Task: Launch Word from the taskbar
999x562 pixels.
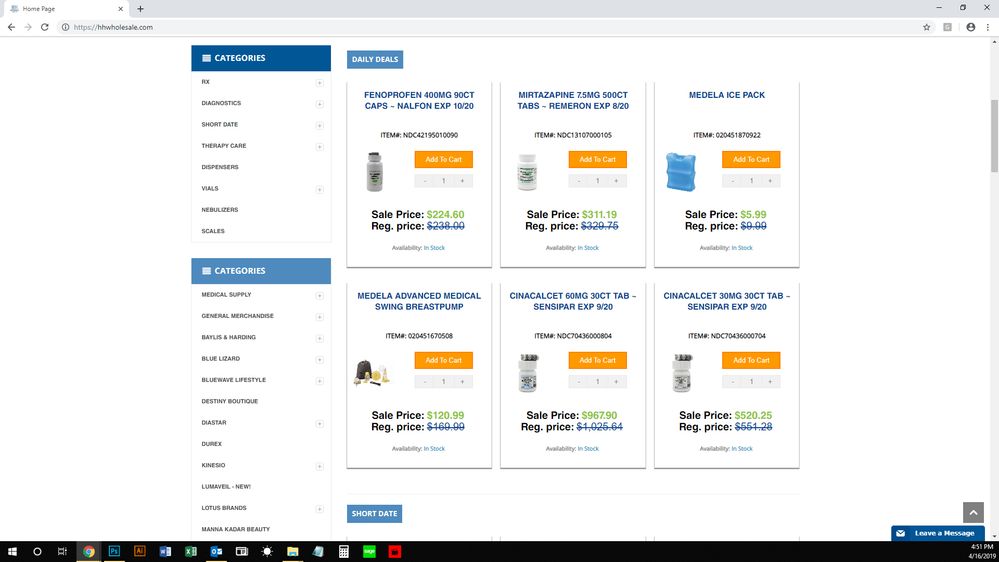Action: (165, 551)
